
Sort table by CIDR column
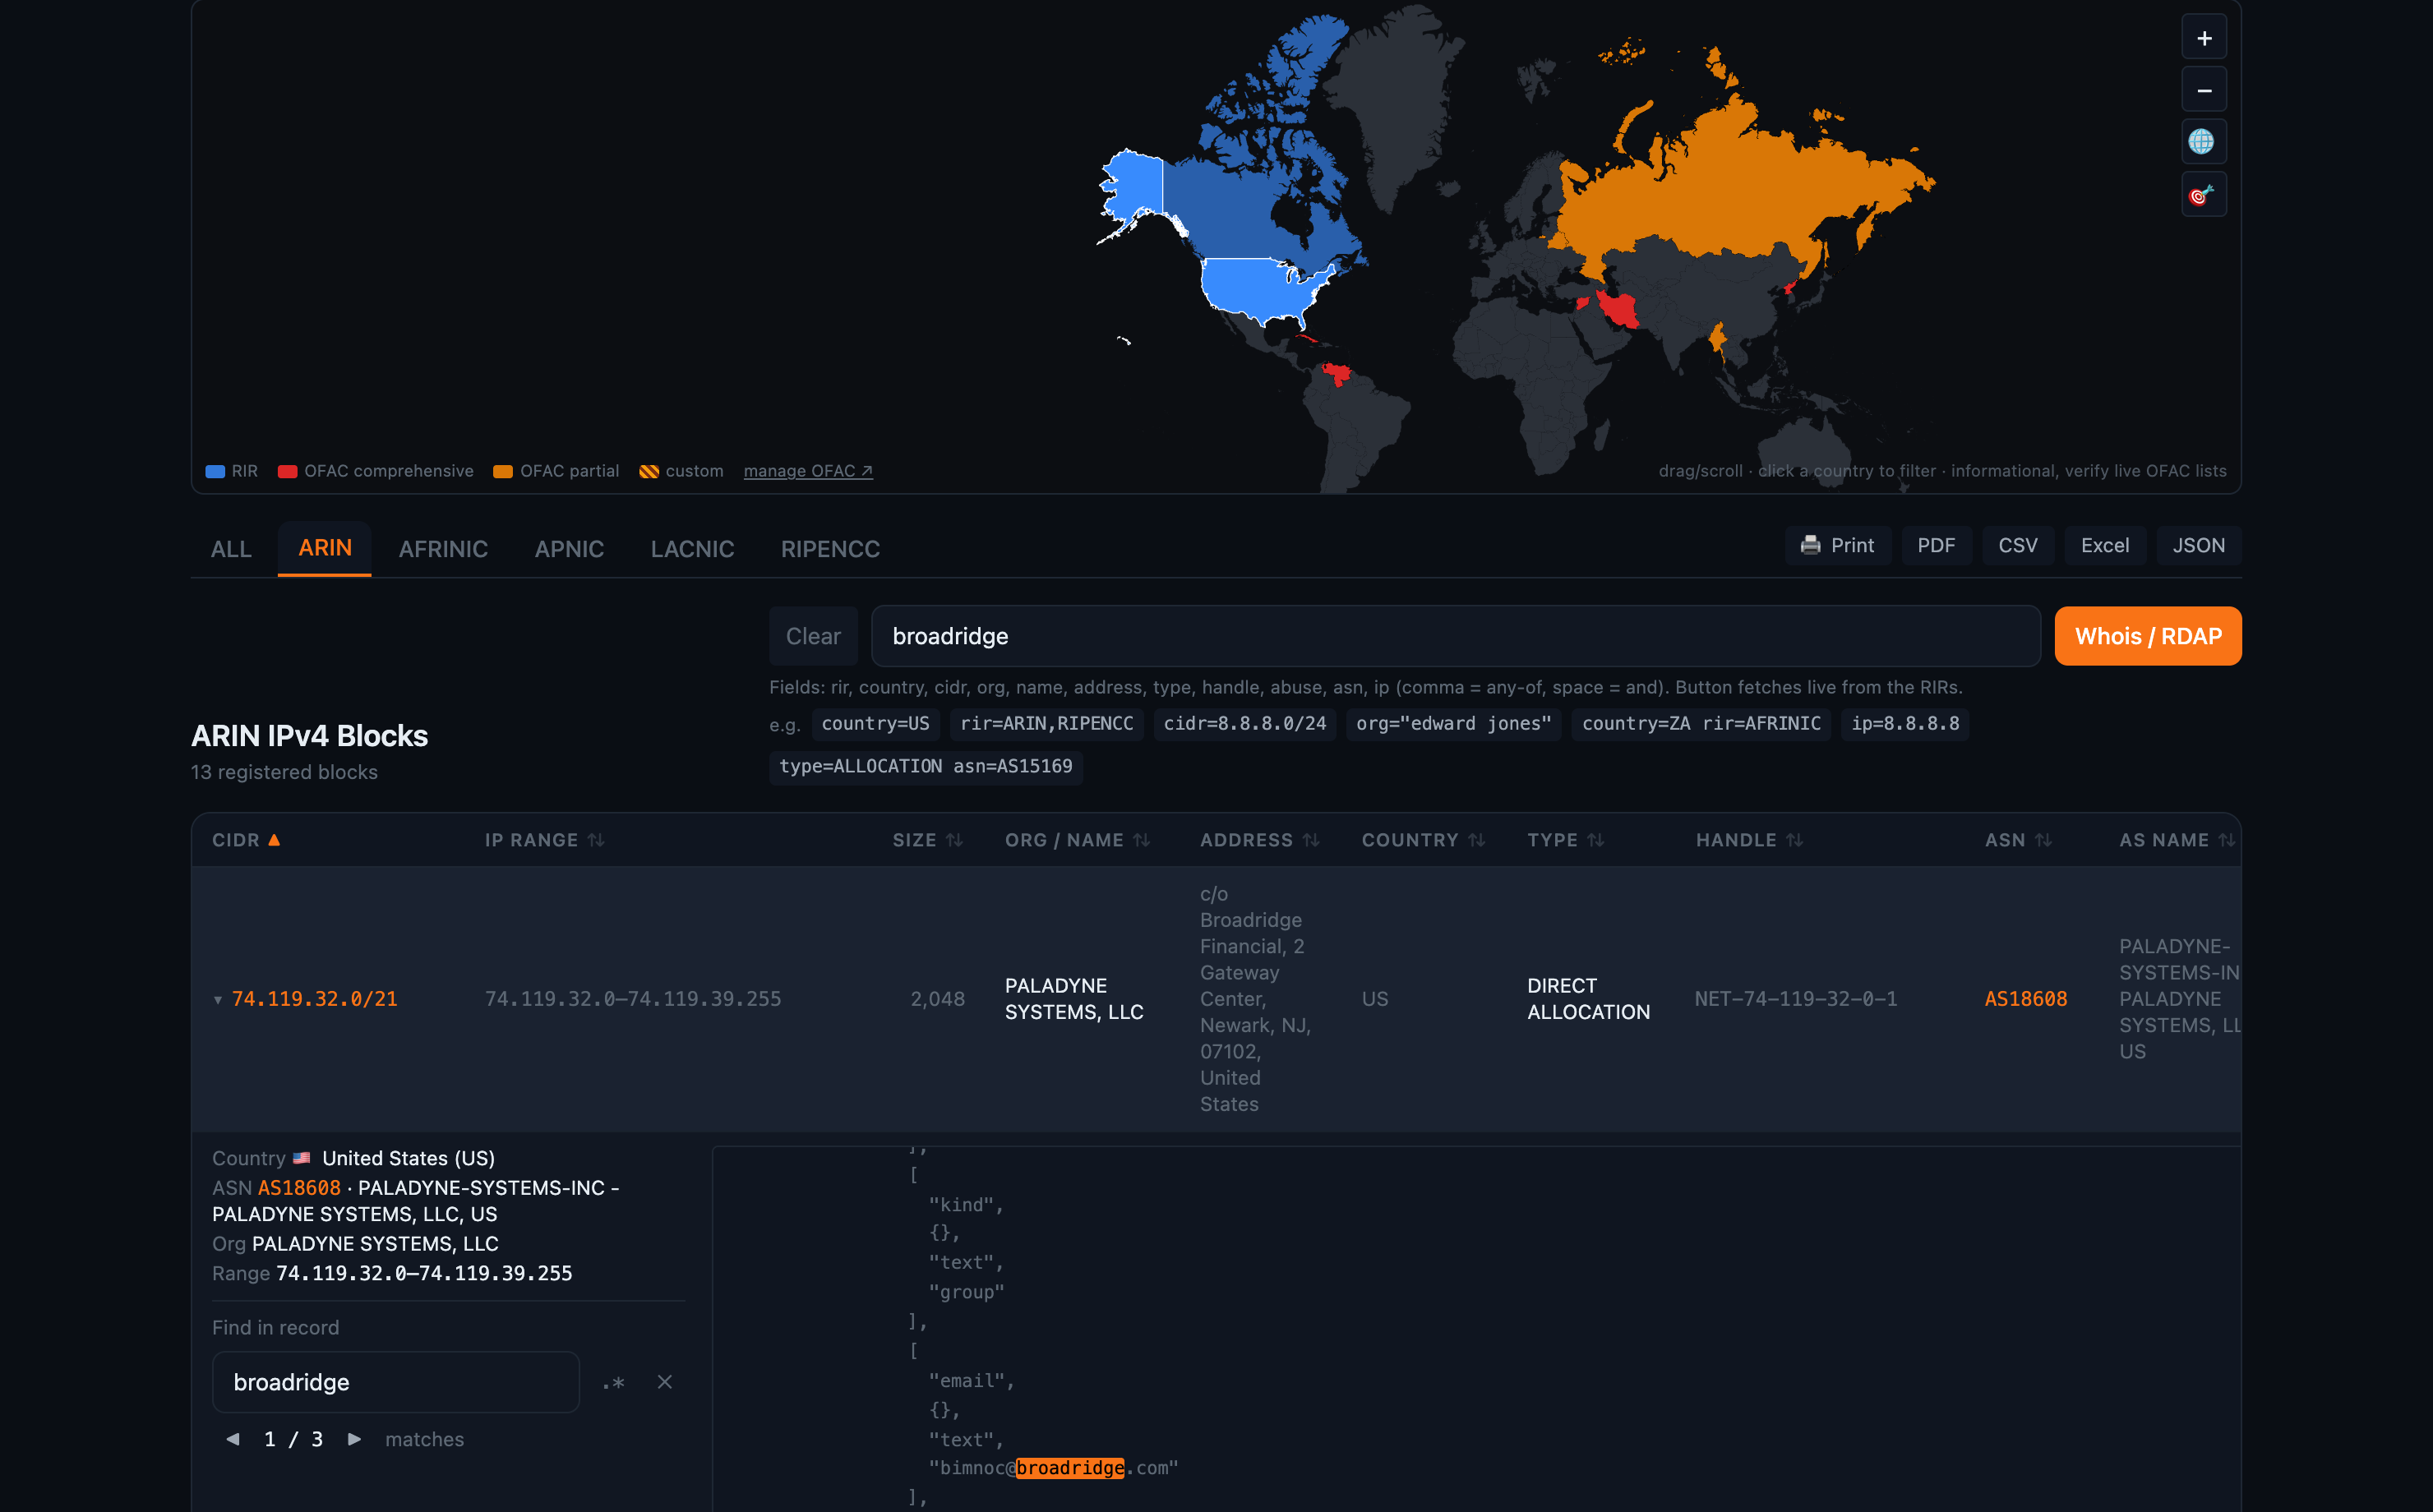(246, 840)
